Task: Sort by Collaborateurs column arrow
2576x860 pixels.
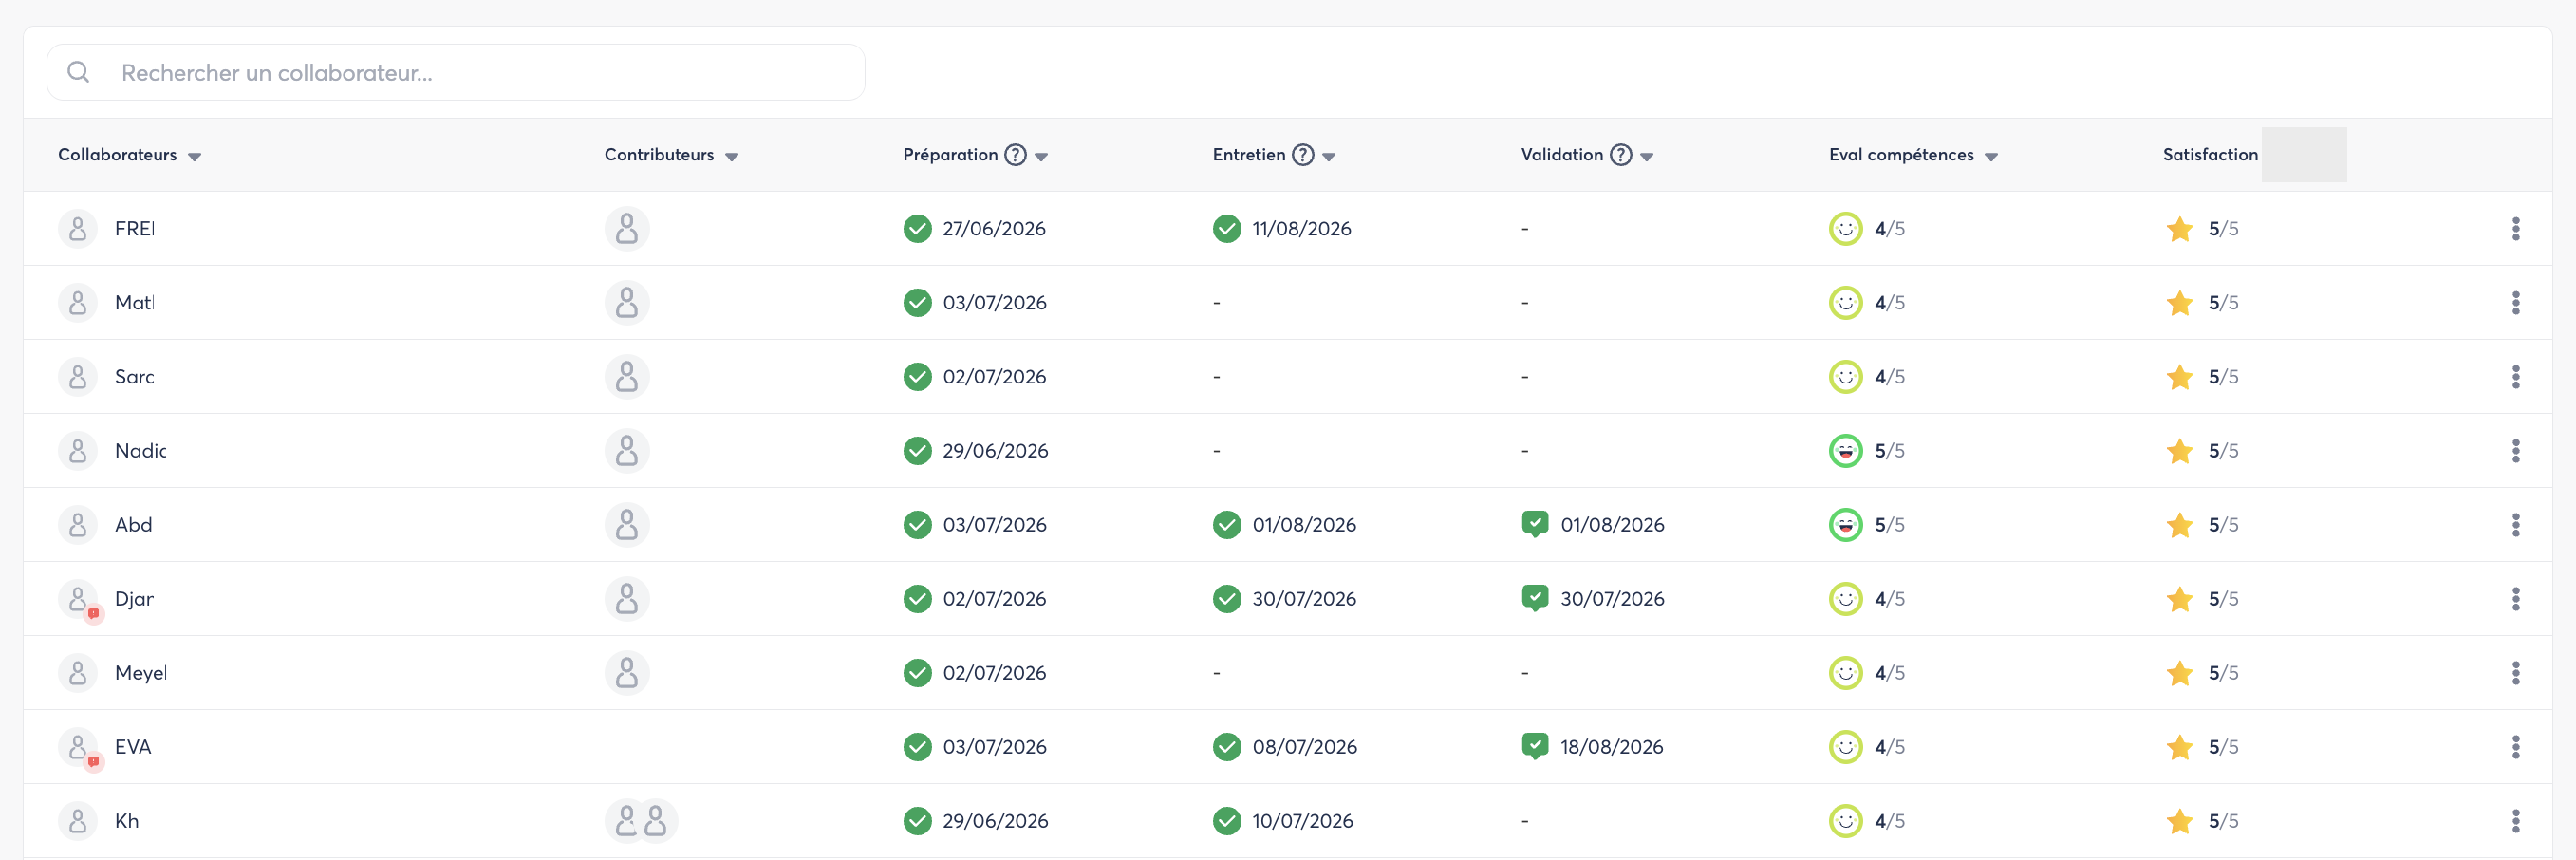Action: (x=195, y=157)
